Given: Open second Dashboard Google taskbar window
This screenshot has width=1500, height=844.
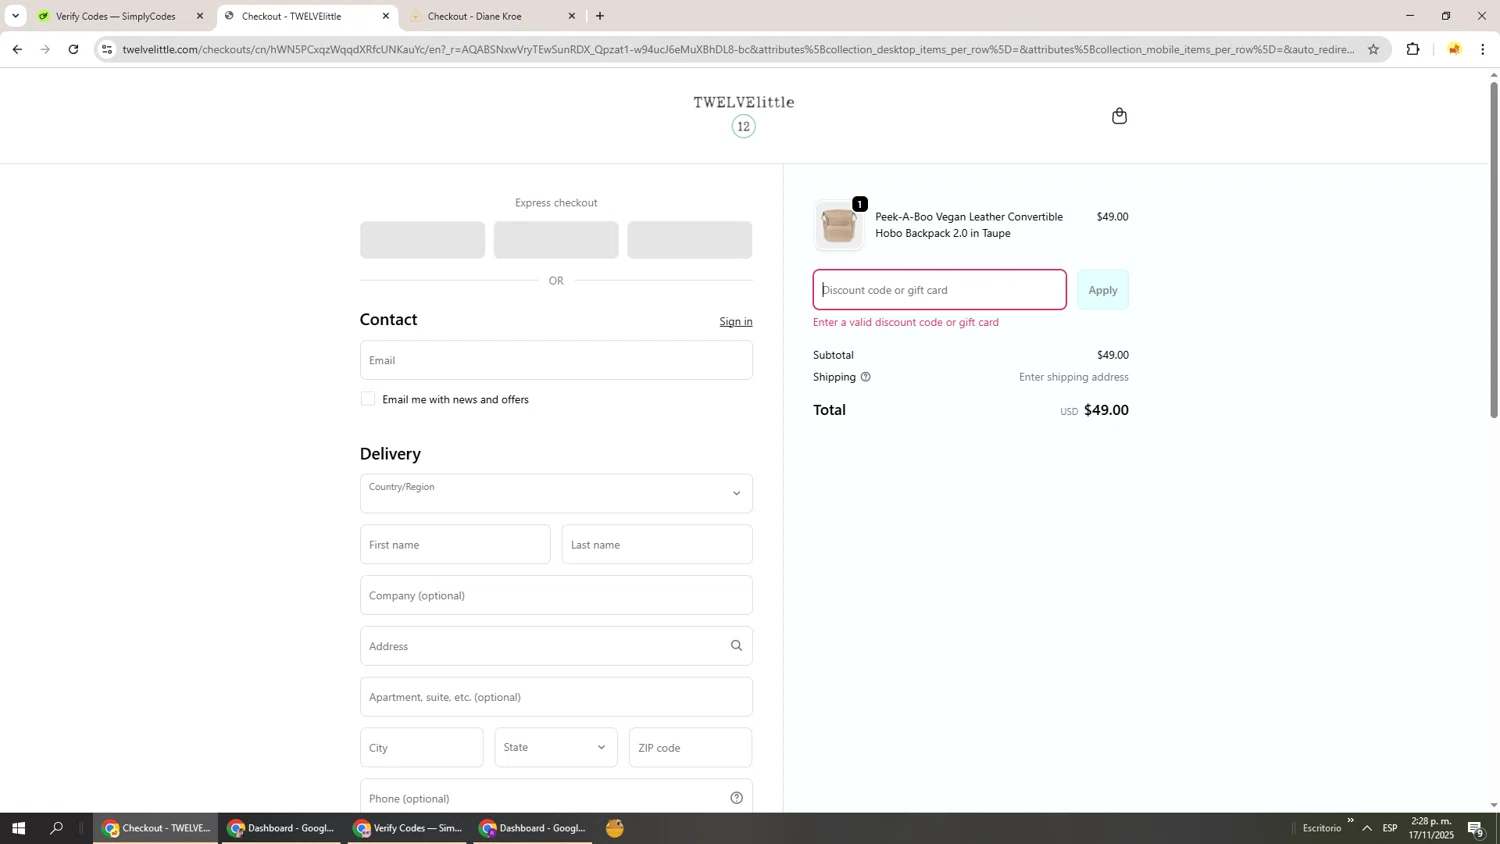Looking at the screenshot, I should pyautogui.click(x=533, y=828).
